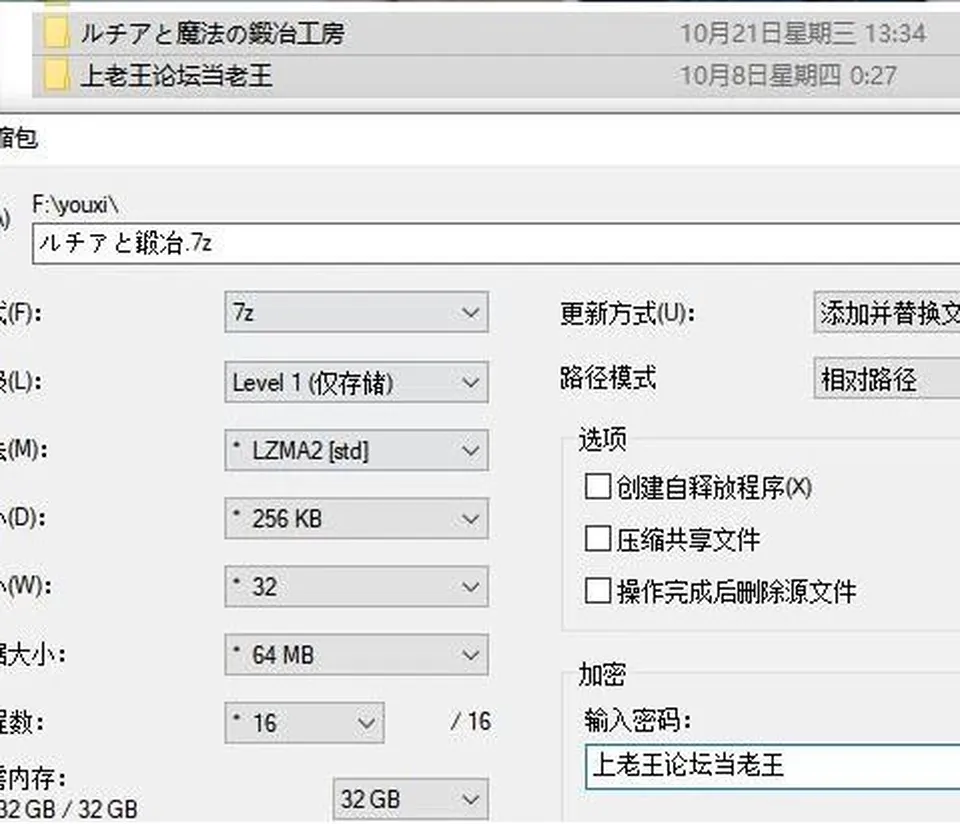
Task: Click the date 10月8日星期四 0:27
Action: tap(789, 76)
